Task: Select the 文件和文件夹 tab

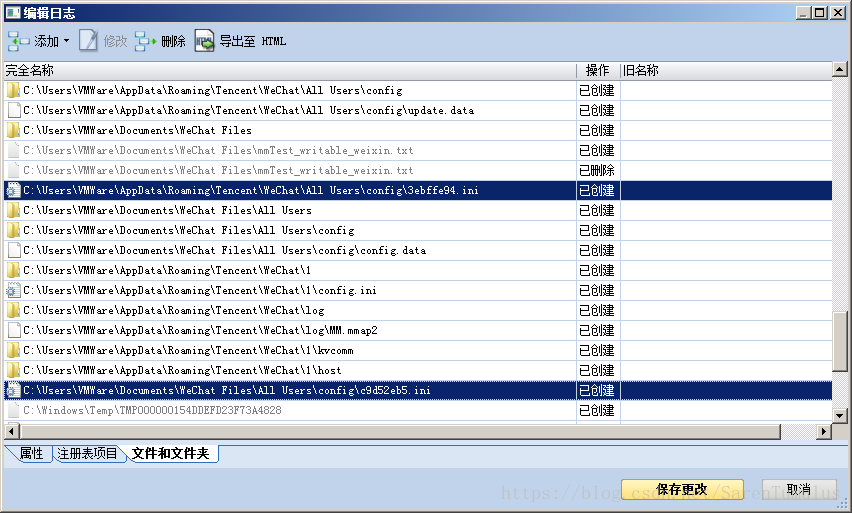Action: click(x=171, y=453)
